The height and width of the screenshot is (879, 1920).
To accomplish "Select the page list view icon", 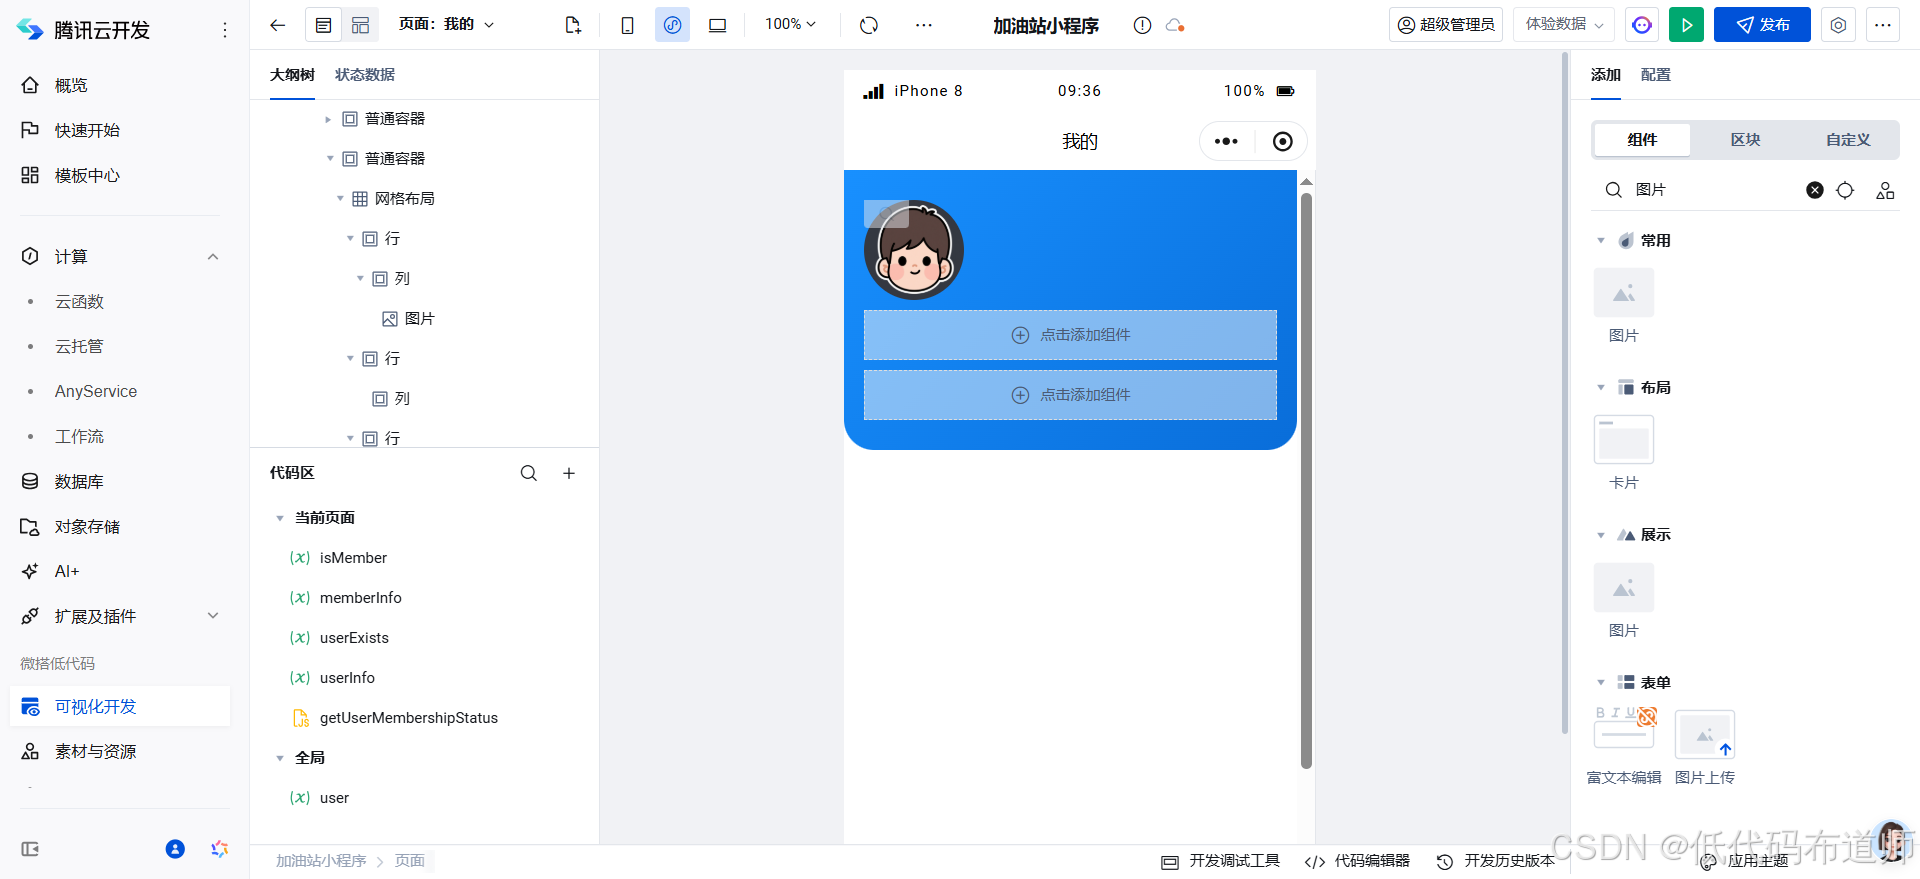I will [x=323, y=25].
